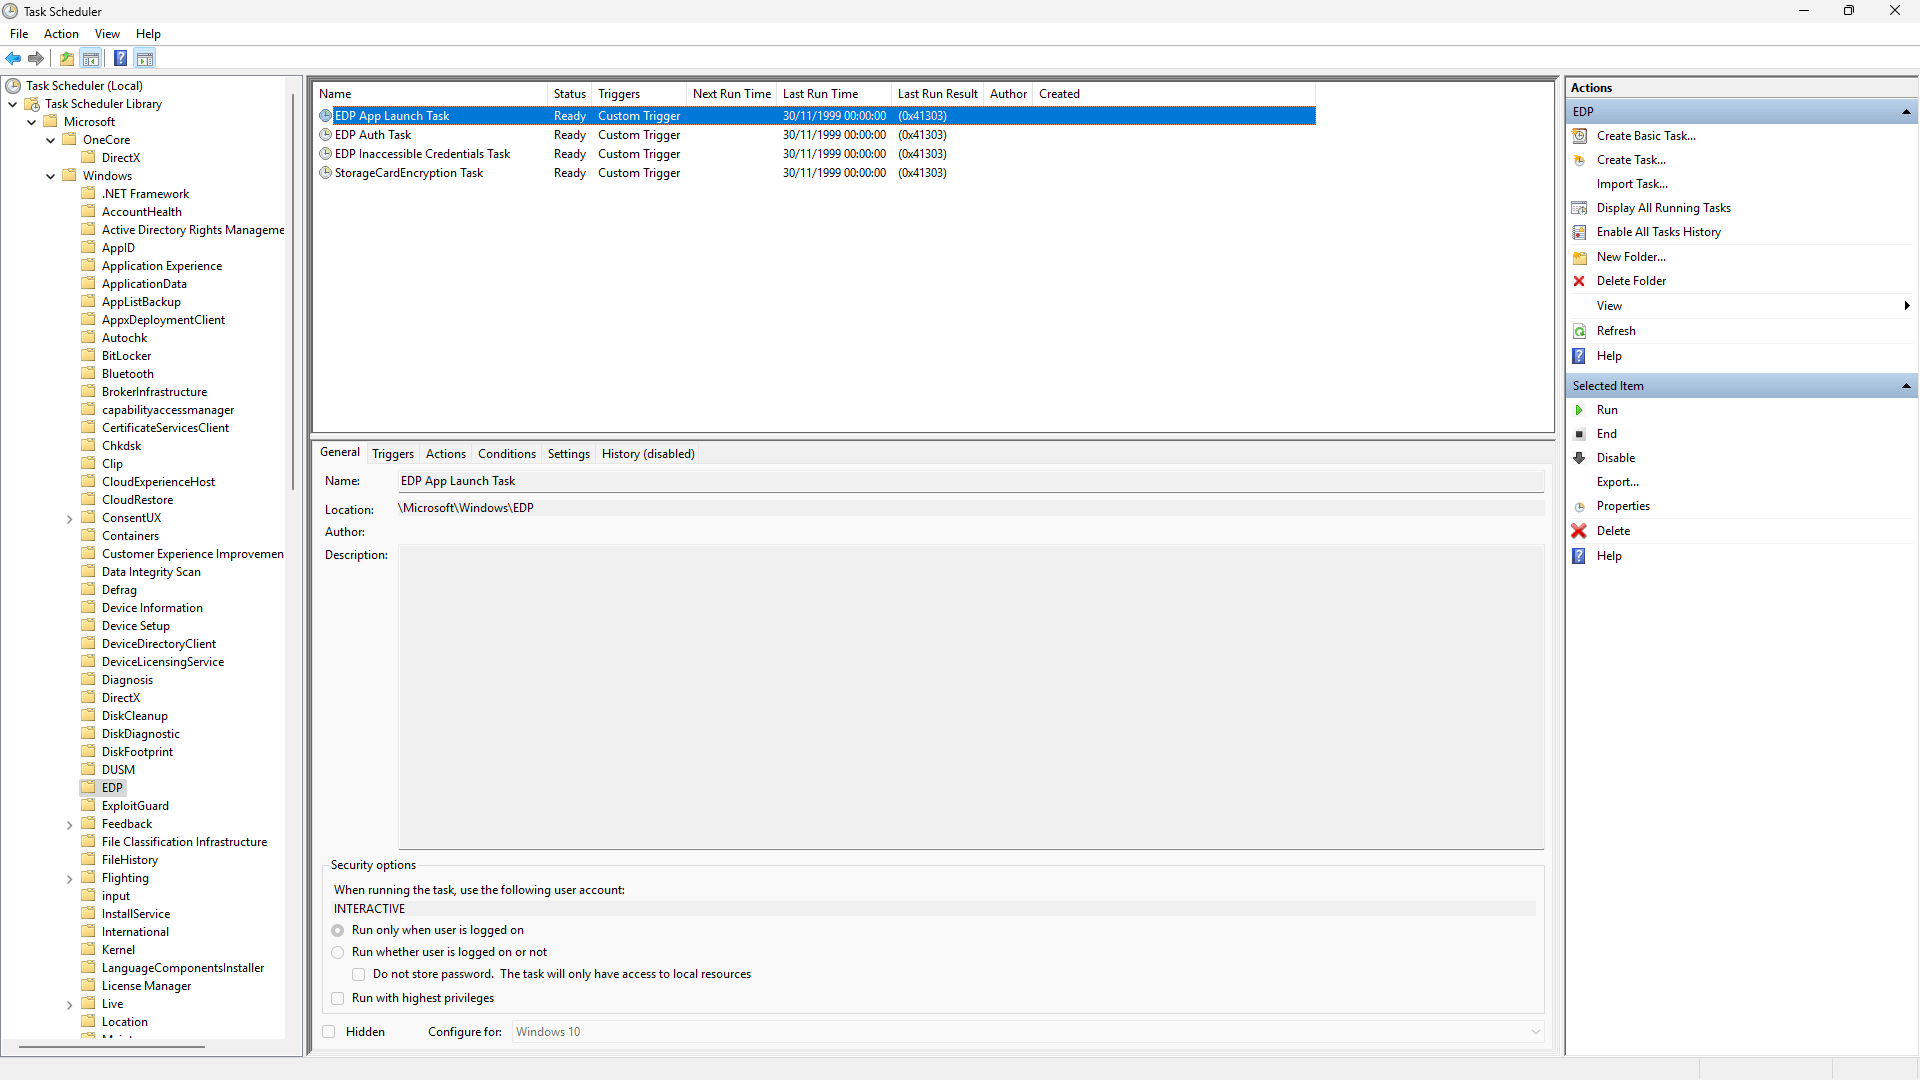Click the Disable down-arrow icon
This screenshot has height=1080, width=1920.
pos(1580,458)
